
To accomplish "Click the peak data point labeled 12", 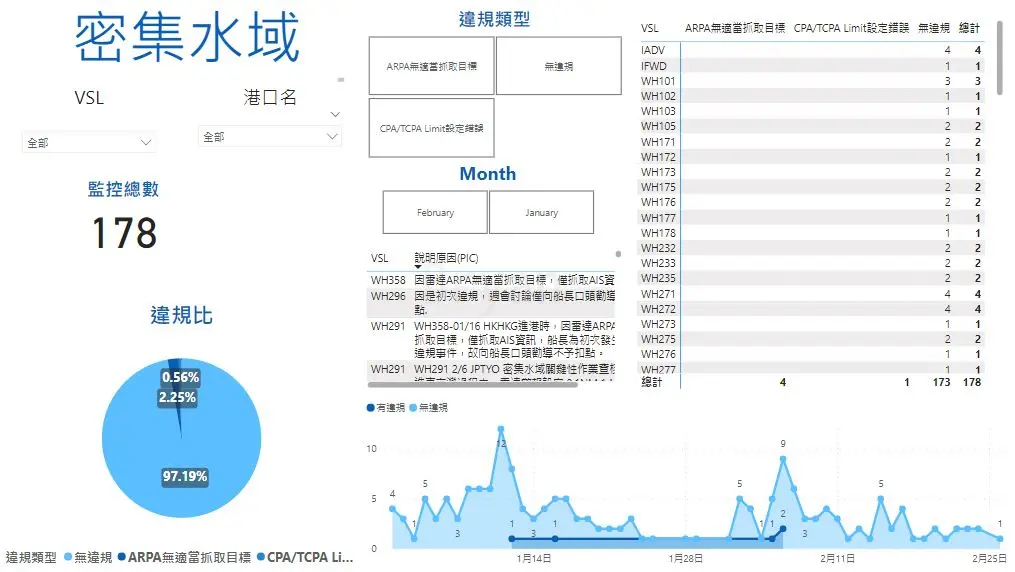I will [x=500, y=429].
